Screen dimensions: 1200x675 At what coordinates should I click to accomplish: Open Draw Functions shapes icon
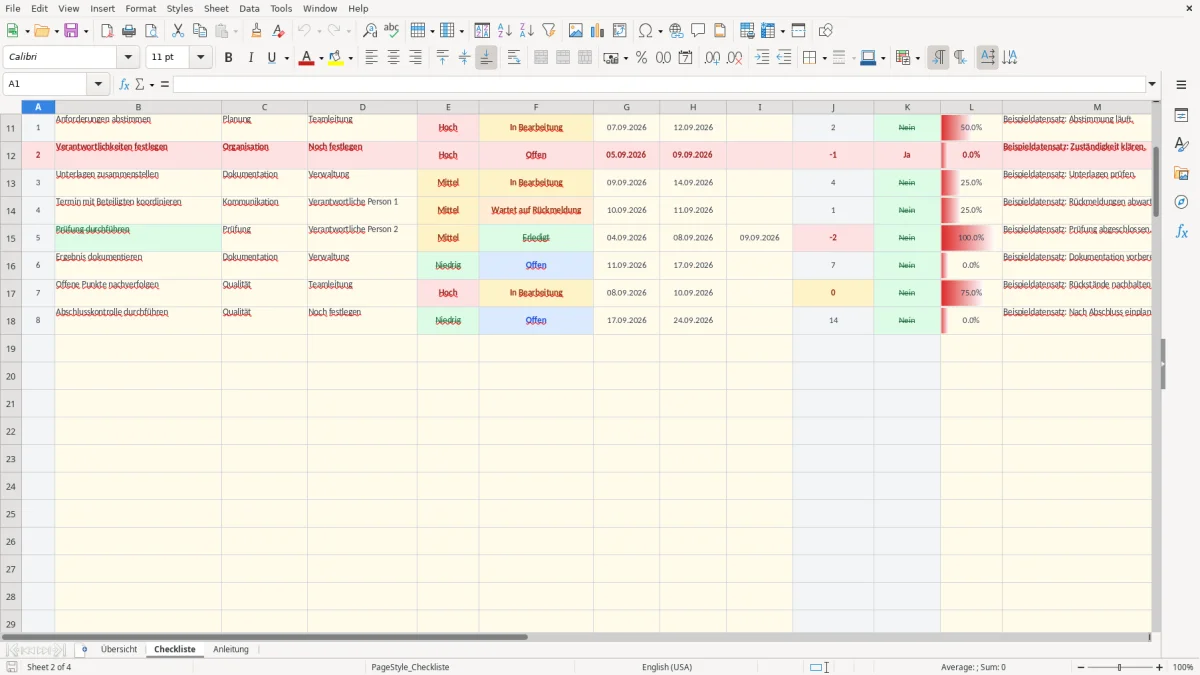coord(826,31)
